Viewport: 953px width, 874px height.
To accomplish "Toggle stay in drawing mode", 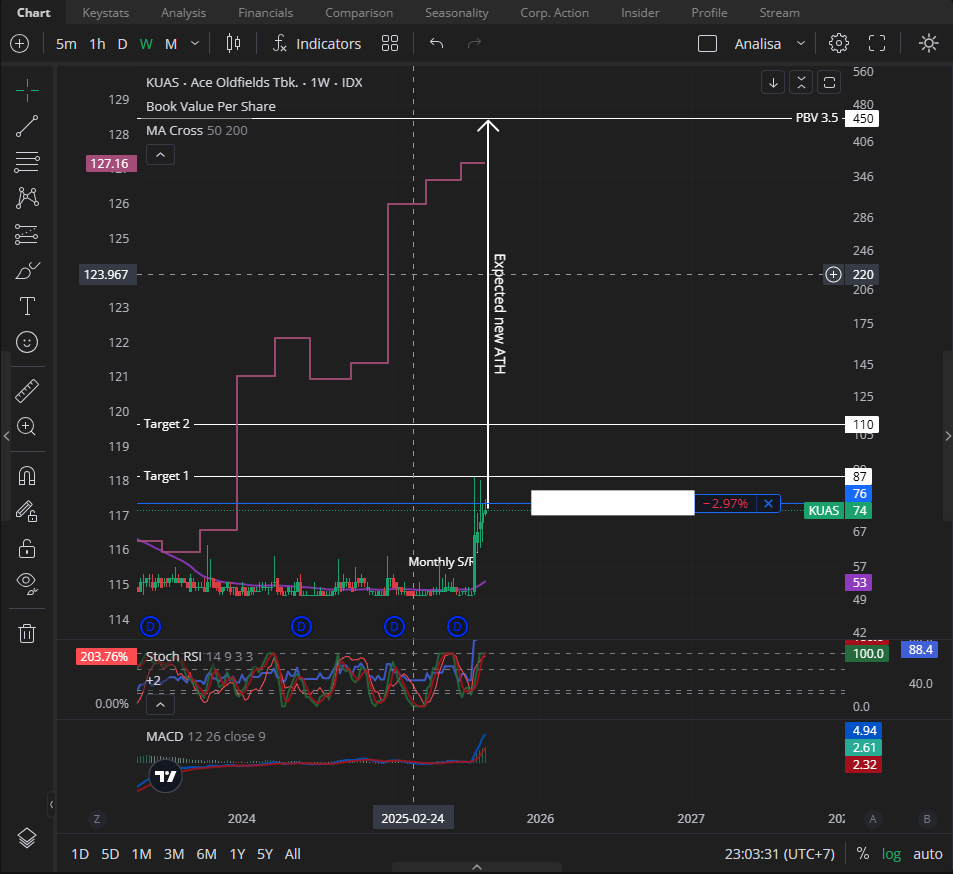I will pyautogui.click(x=27, y=512).
